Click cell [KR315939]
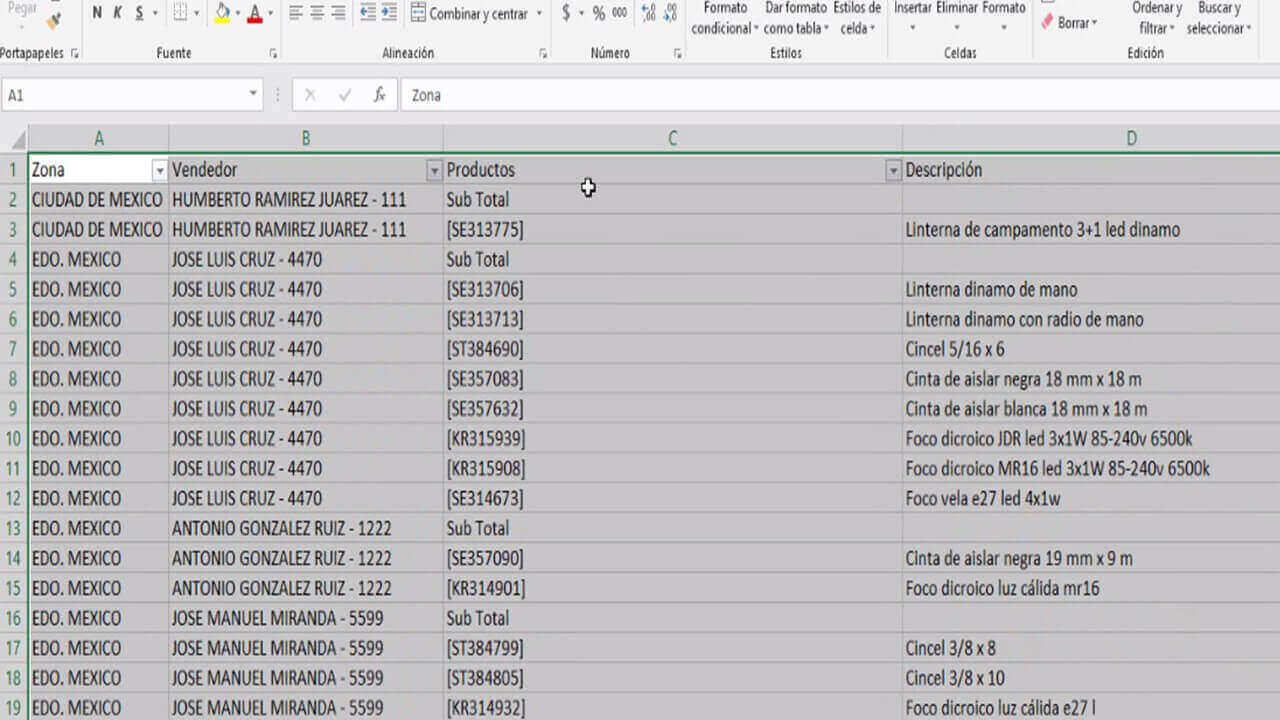The image size is (1280, 720). click(673, 439)
